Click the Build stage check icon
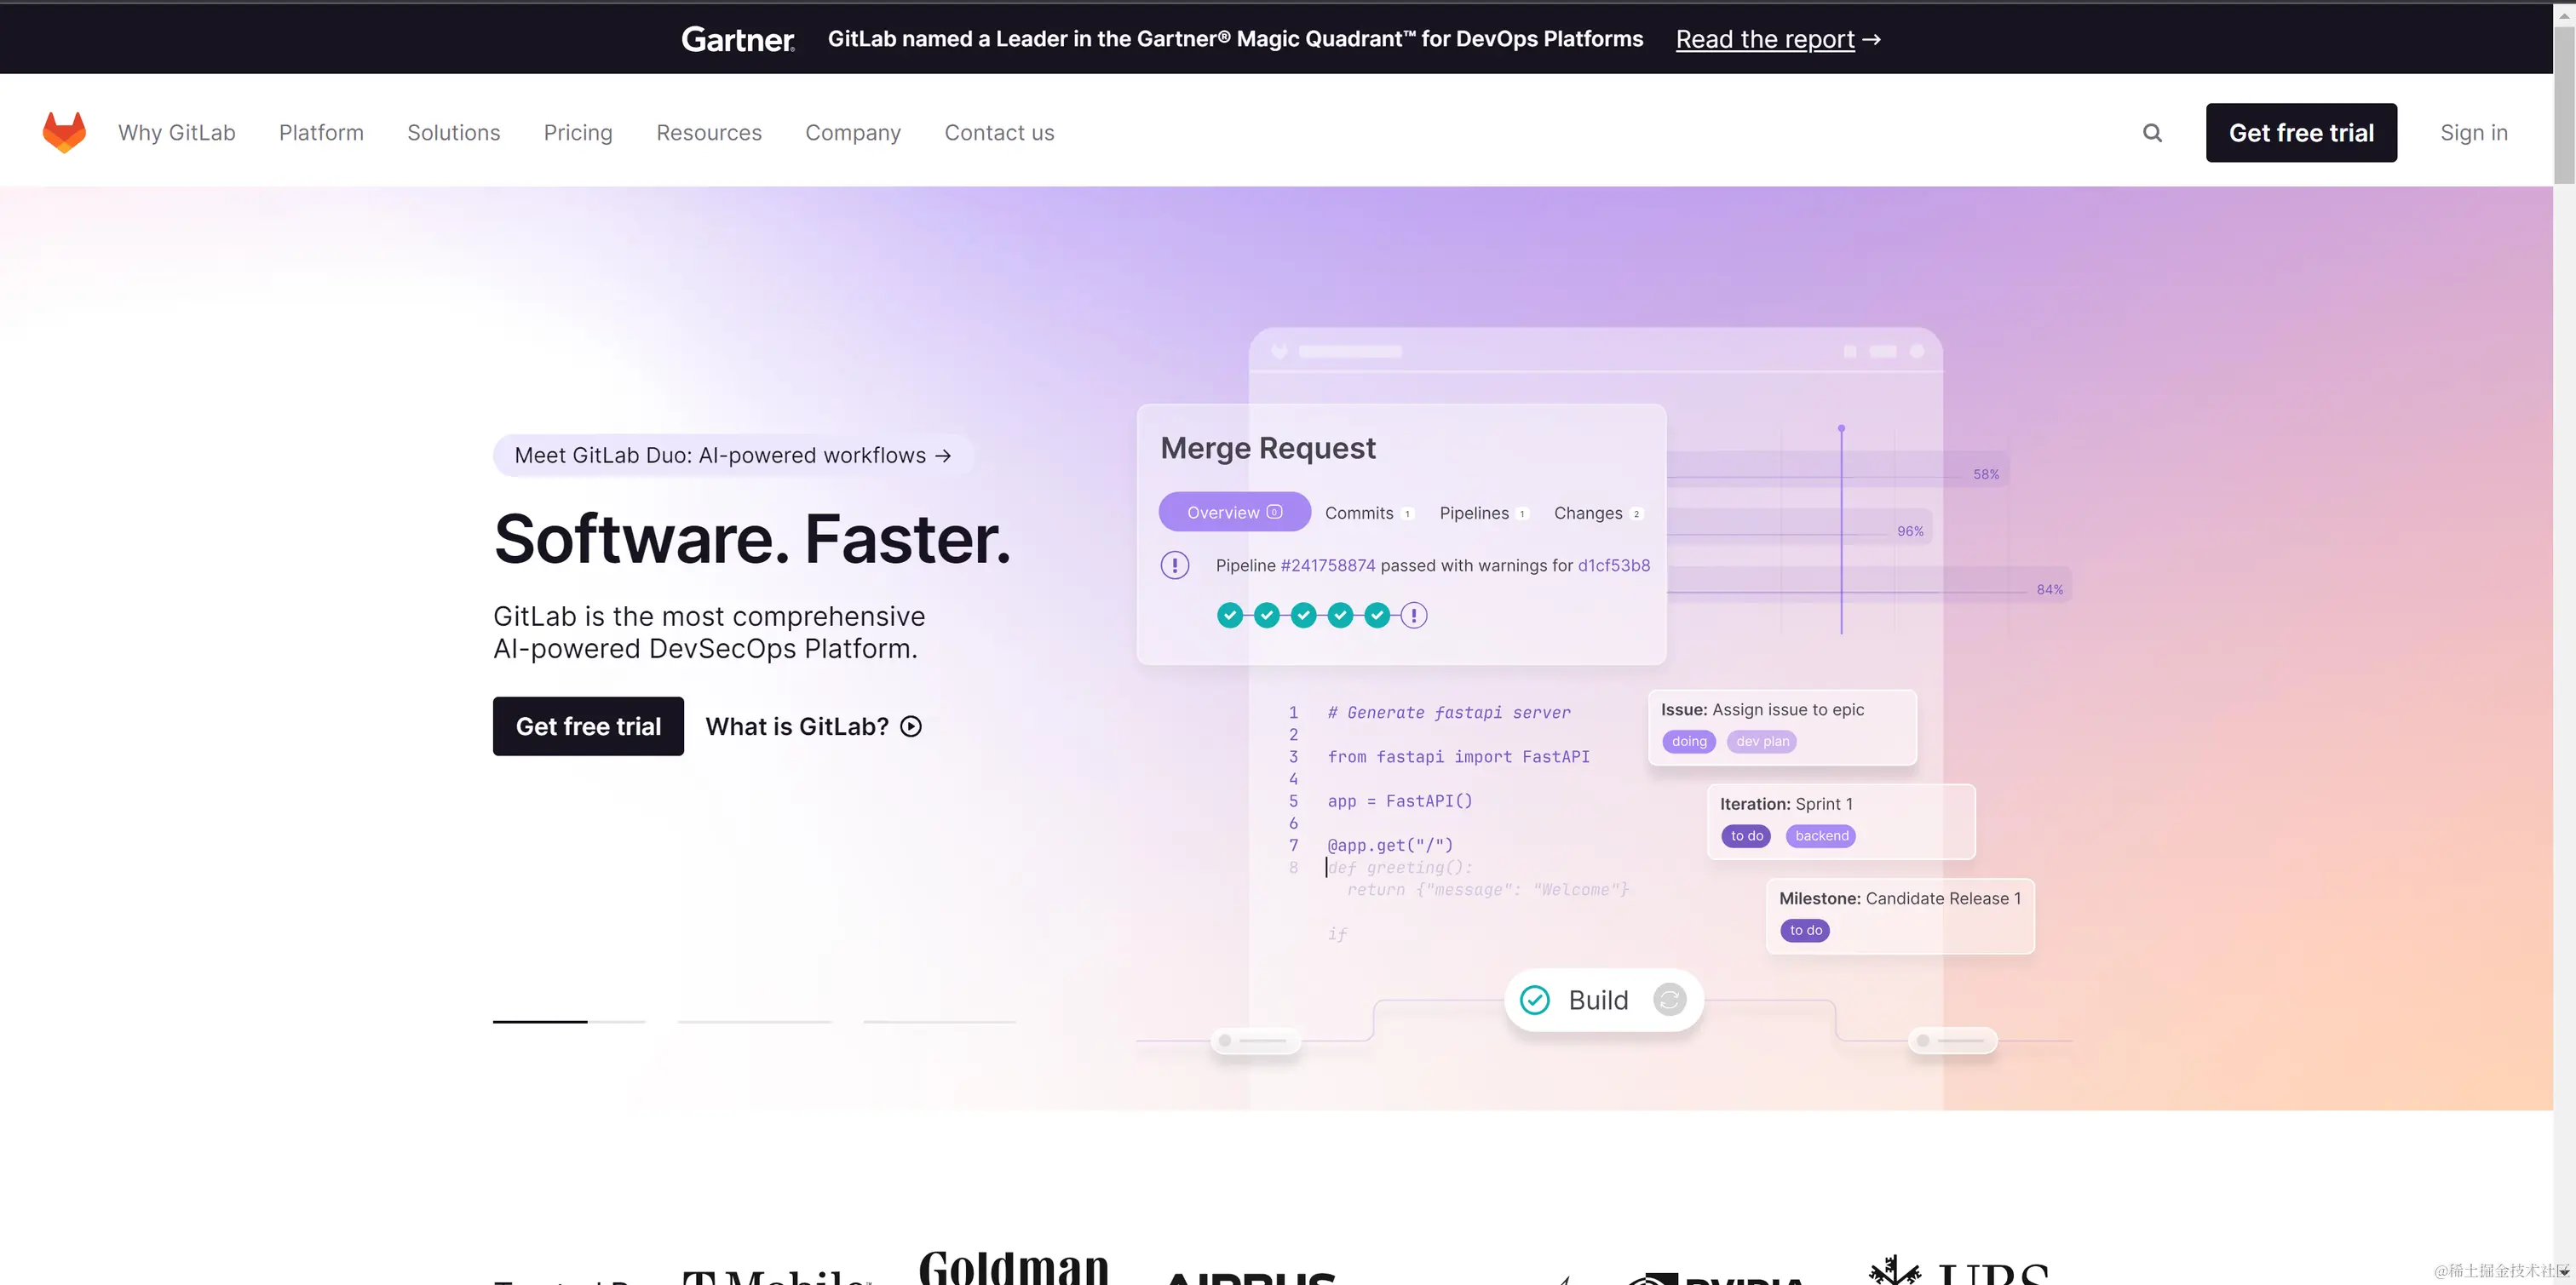Screen dimensions: 2576x1285 pos(1535,1000)
